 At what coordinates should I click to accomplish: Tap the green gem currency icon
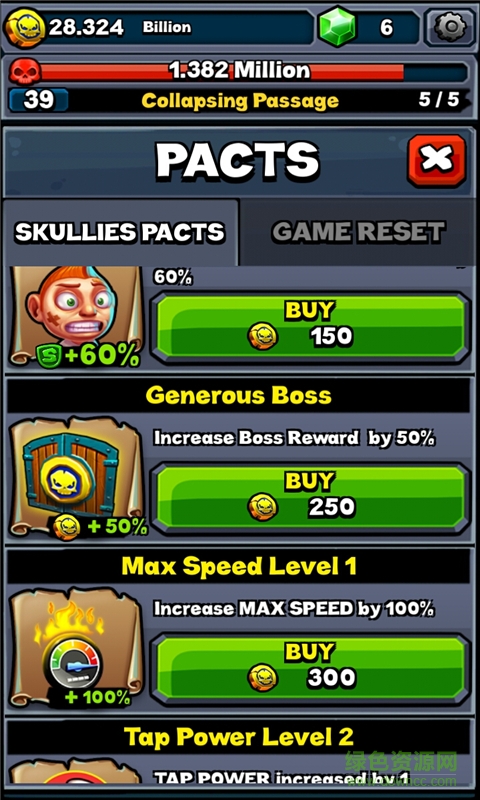coord(337,28)
